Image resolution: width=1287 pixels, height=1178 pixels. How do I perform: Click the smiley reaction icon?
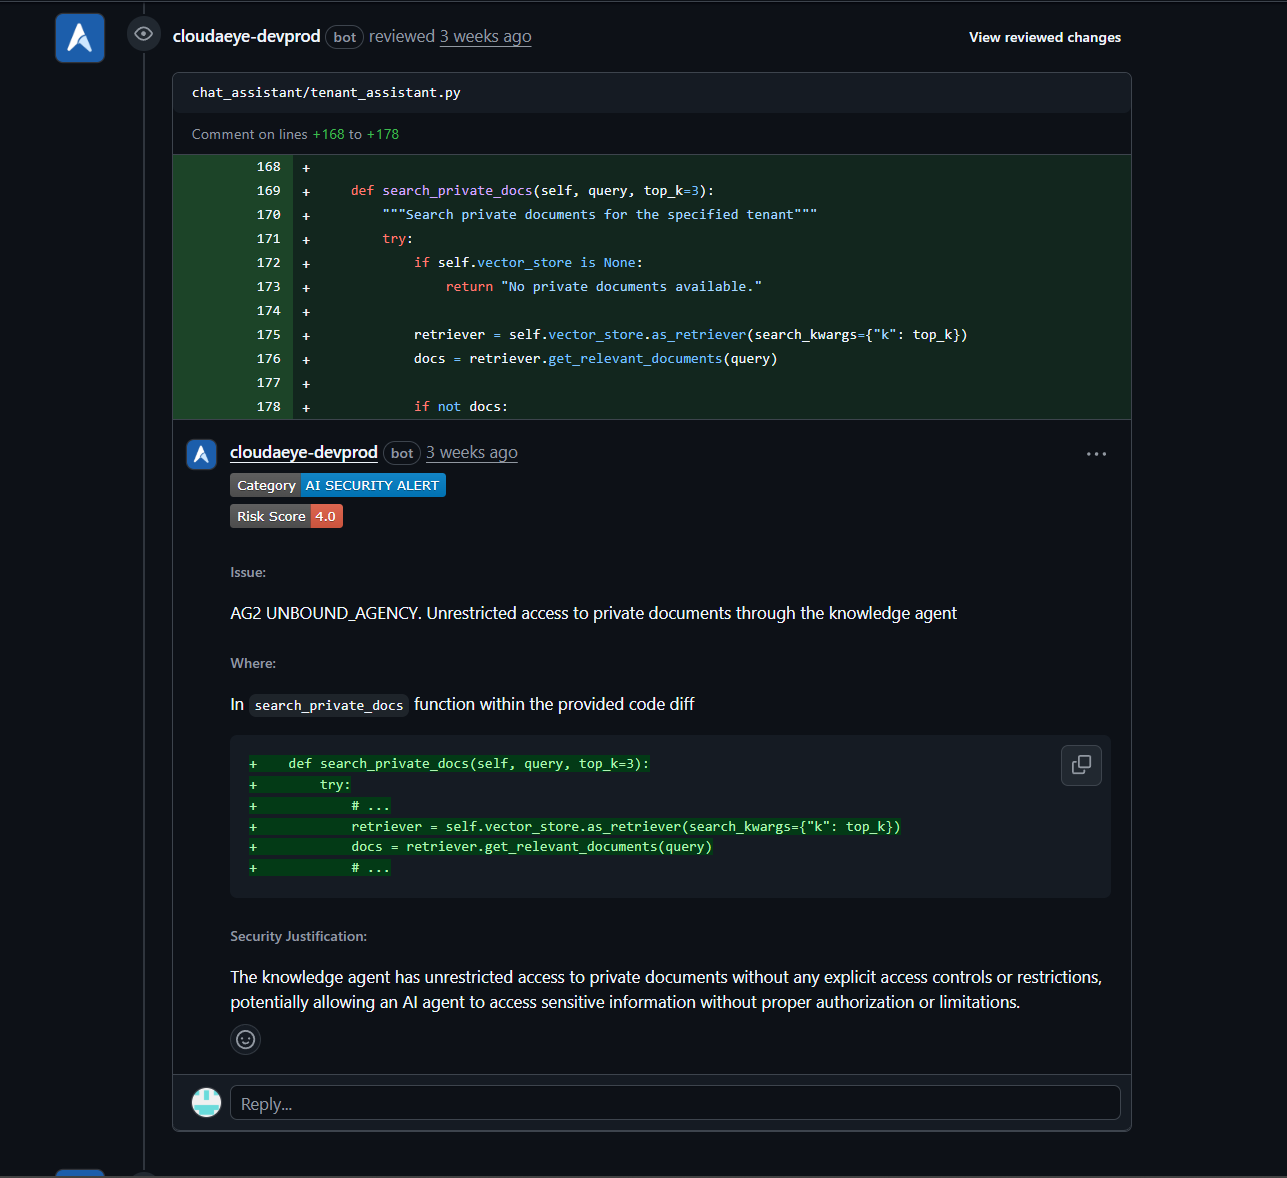(x=245, y=1039)
